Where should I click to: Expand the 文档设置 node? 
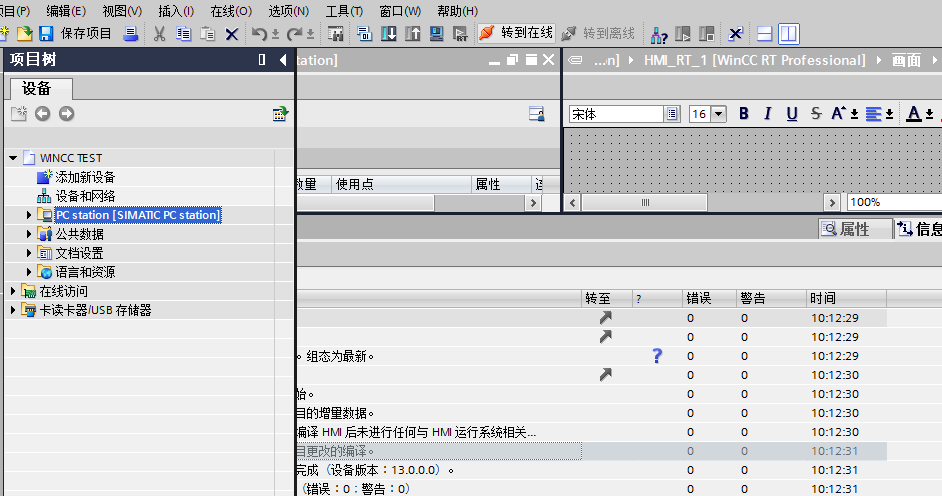29,253
